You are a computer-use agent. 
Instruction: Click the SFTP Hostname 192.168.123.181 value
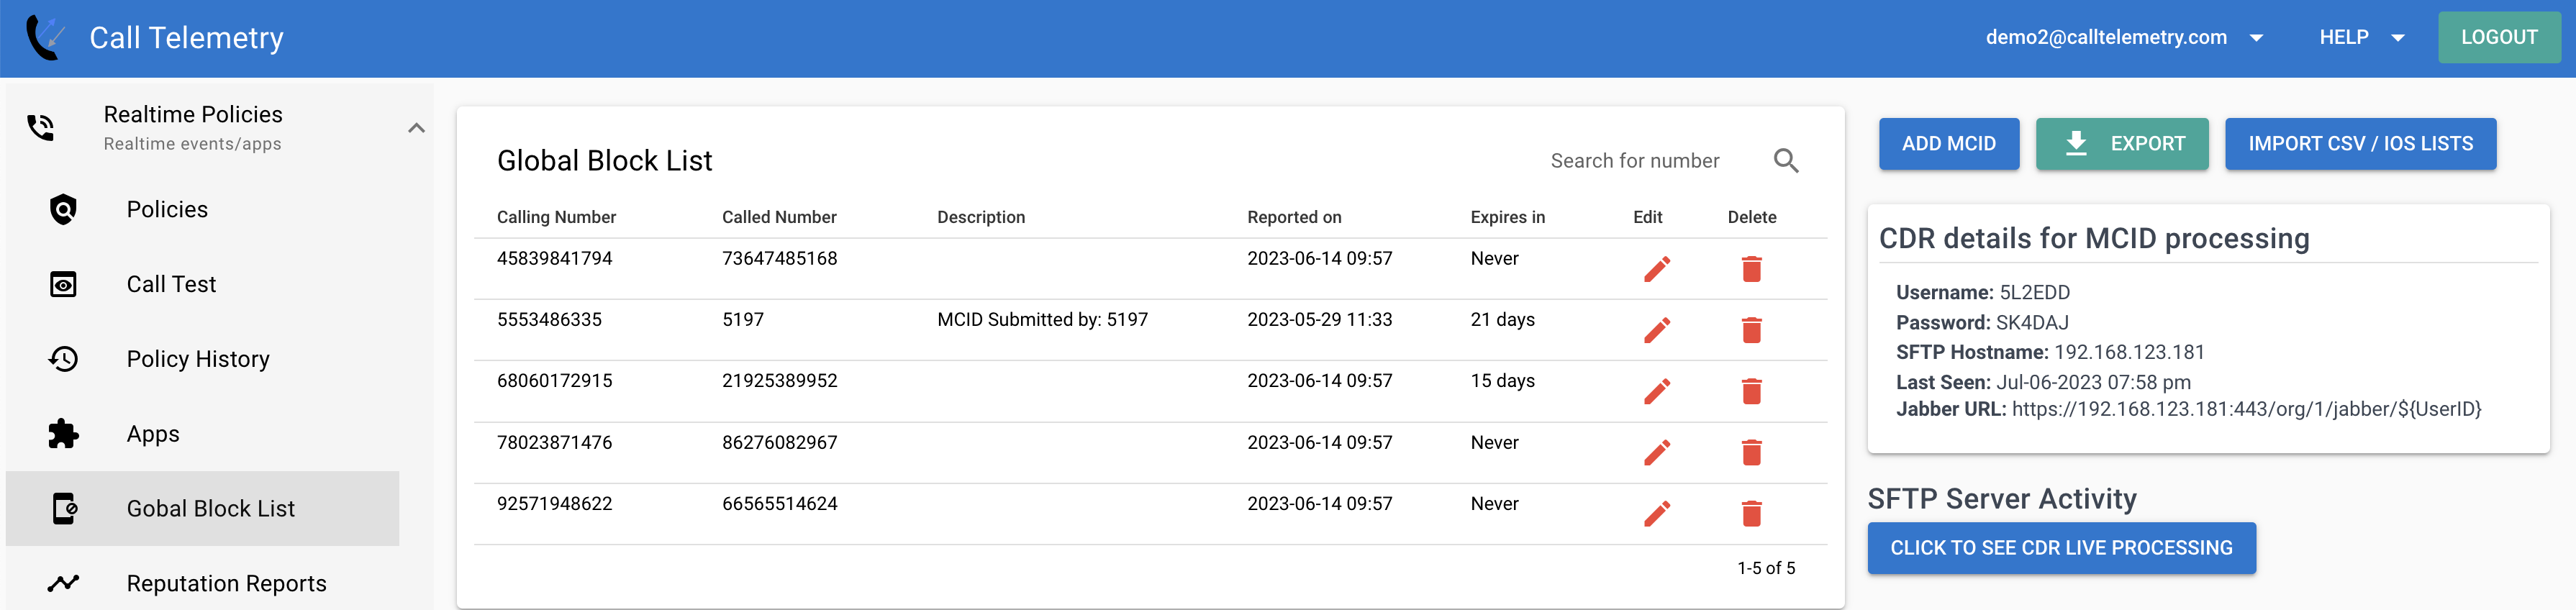(x=2129, y=352)
